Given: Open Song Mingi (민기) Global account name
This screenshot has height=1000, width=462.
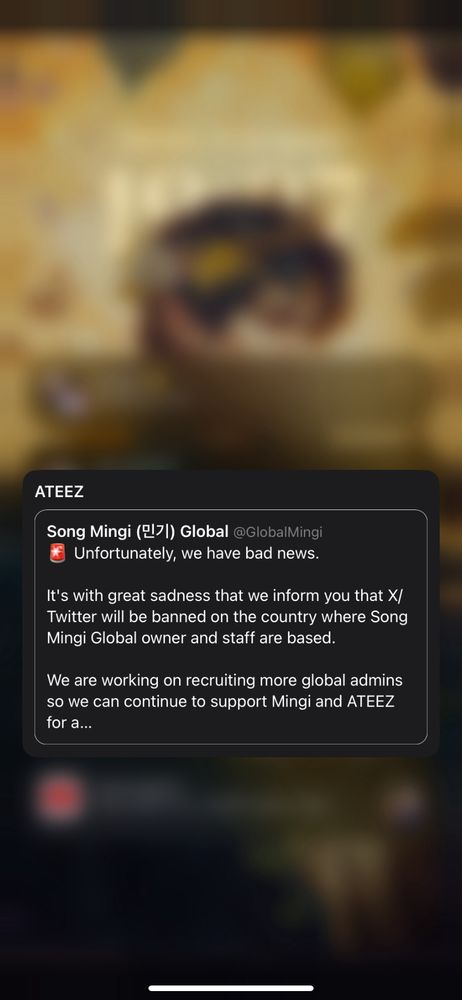Looking at the screenshot, I should tap(137, 531).
